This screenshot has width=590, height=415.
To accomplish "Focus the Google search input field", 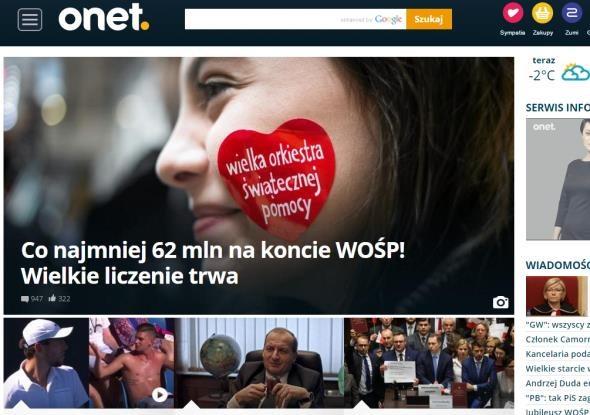I will [x=295, y=19].
